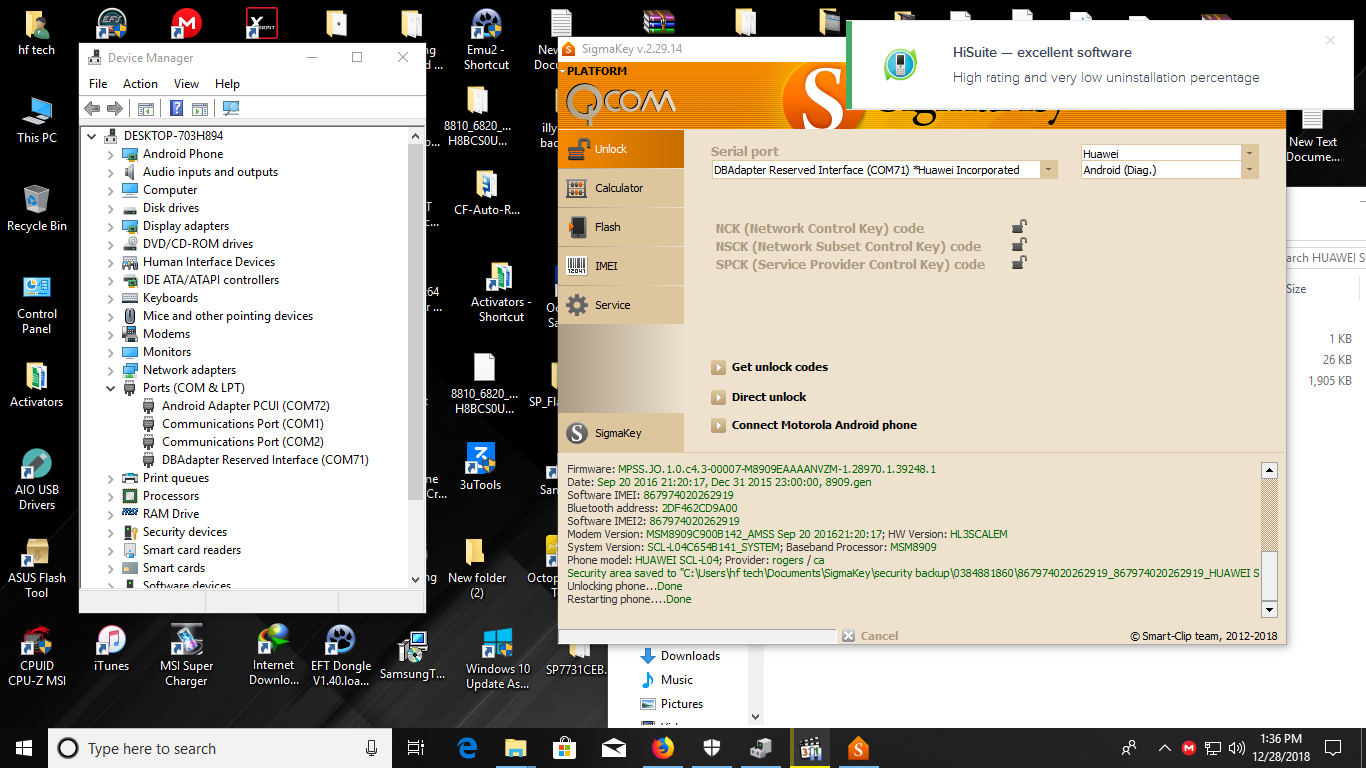Open Internet Download Manager desktop icon

[x=274, y=656]
